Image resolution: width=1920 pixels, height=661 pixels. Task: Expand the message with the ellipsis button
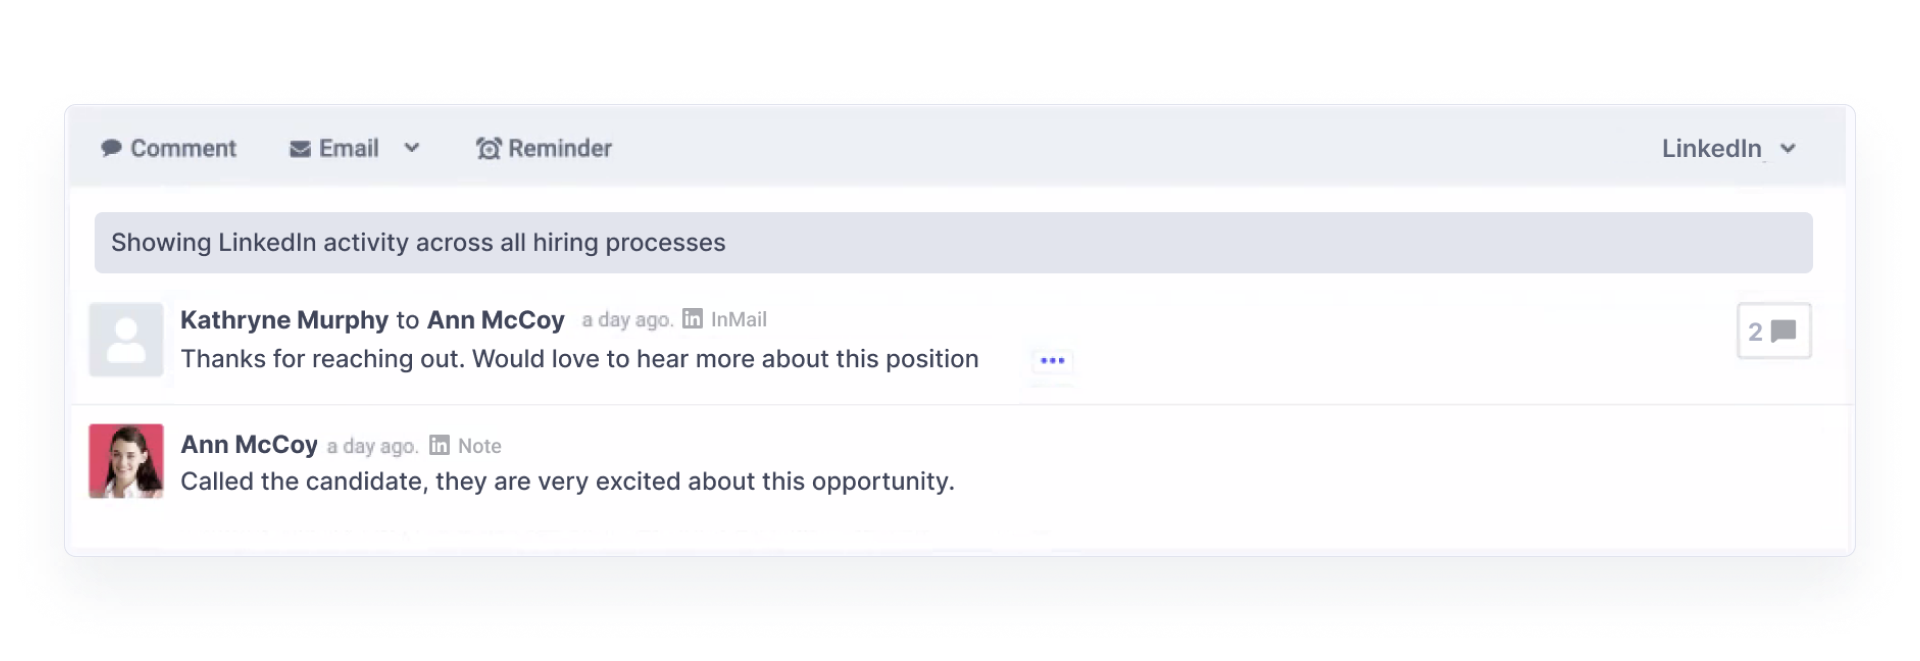[x=1052, y=360]
